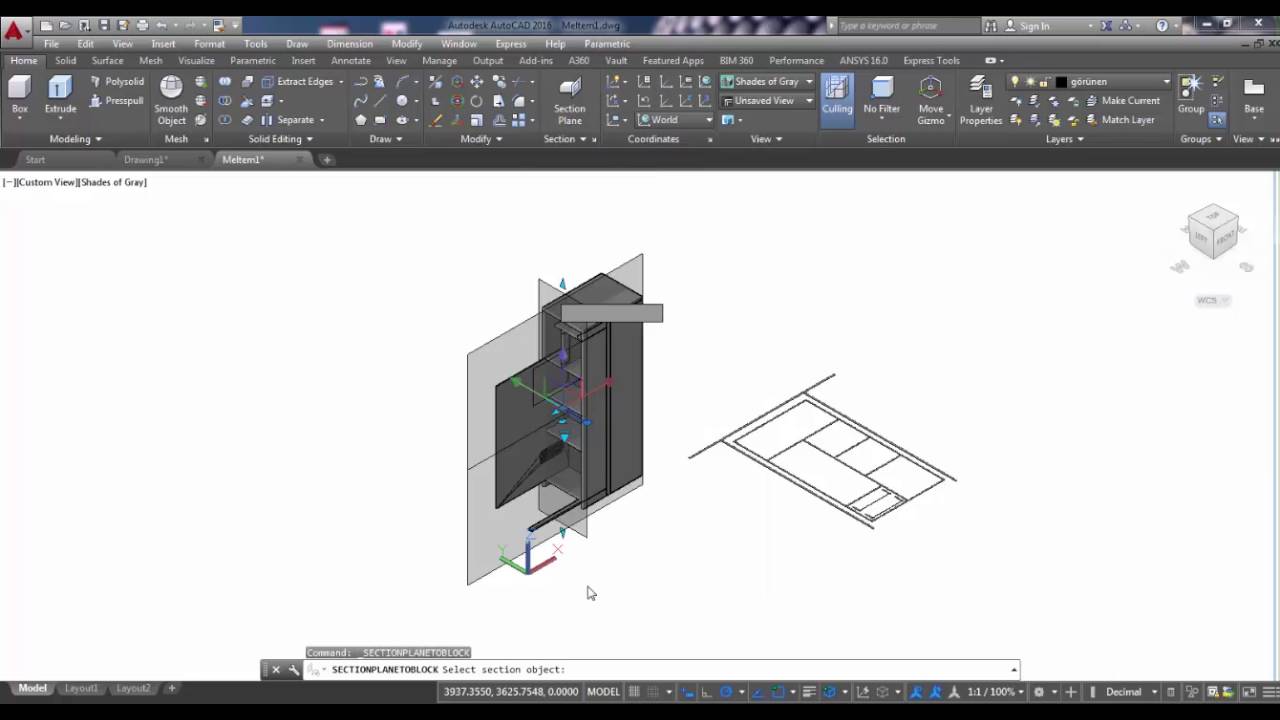
Task: Click the Plot printer icon
Action: pos(142,25)
